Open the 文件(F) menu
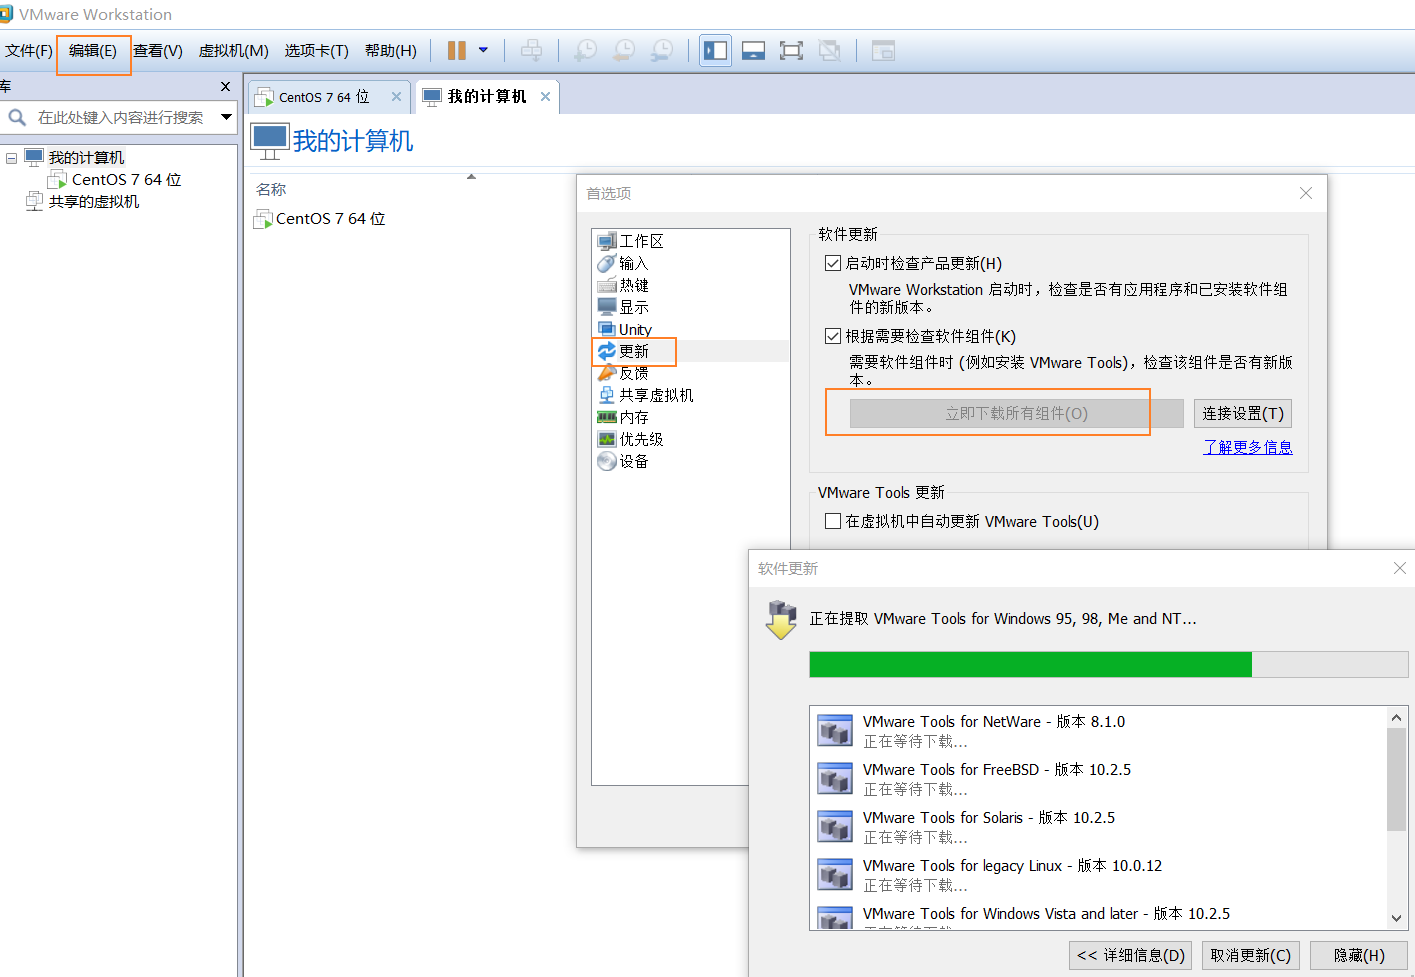This screenshot has height=977, width=1415. [x=28, y=51]
